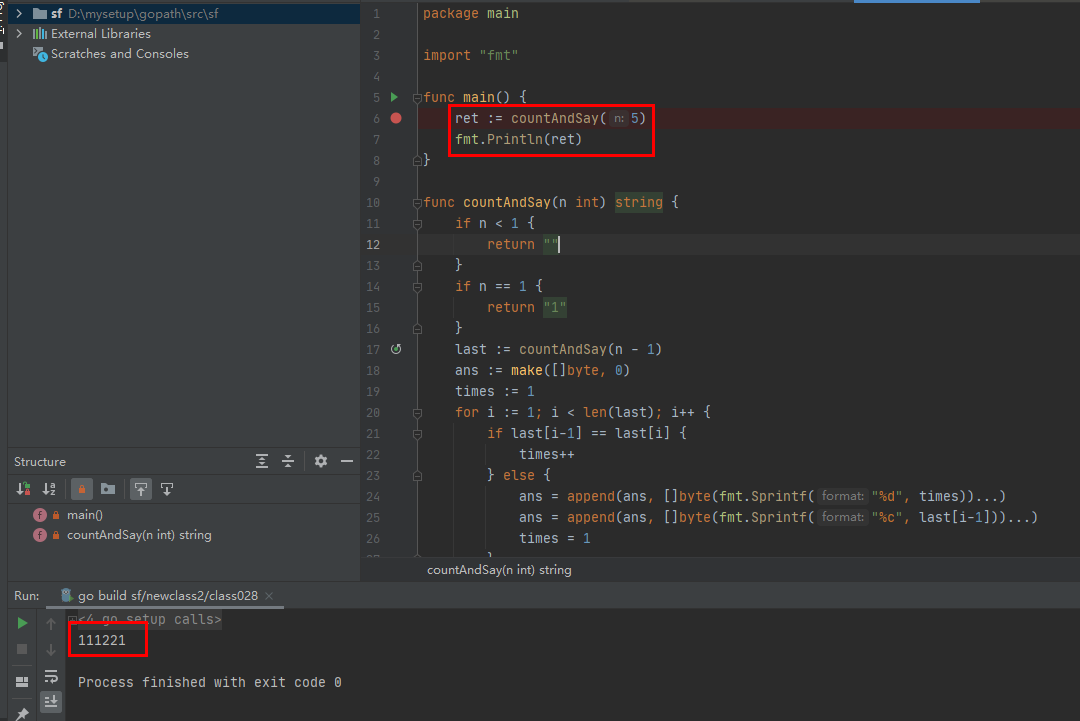This screenshot has height=721, width=1080.
Task: Fold the else block on line 23
Action: [x=417, y=476]
